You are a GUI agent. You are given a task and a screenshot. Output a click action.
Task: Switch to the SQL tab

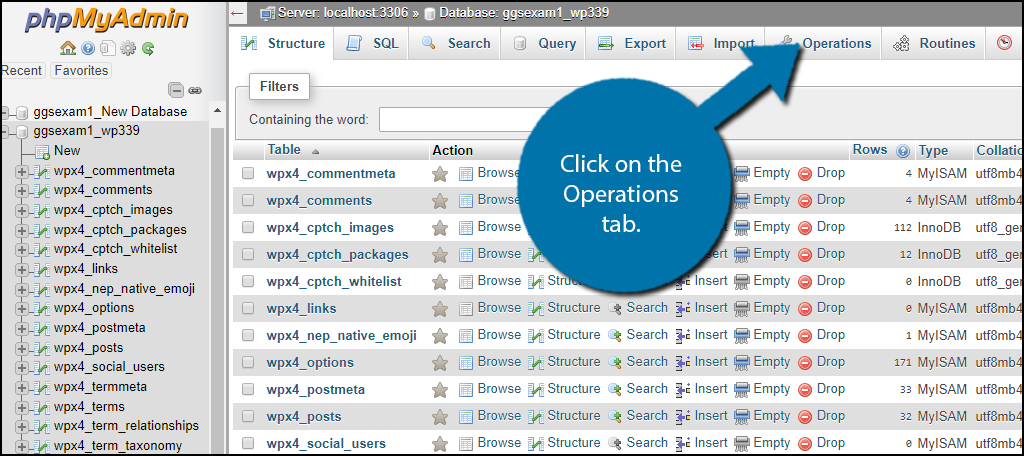tap(372, 44)
